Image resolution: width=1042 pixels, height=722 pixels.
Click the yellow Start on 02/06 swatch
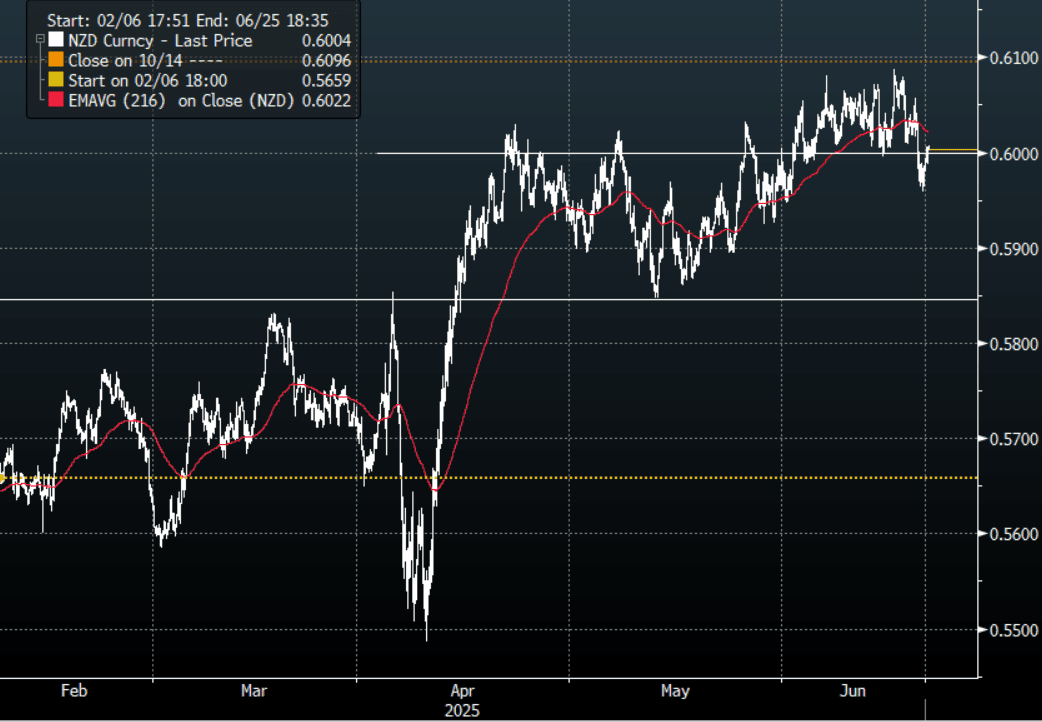coord(55,81)
